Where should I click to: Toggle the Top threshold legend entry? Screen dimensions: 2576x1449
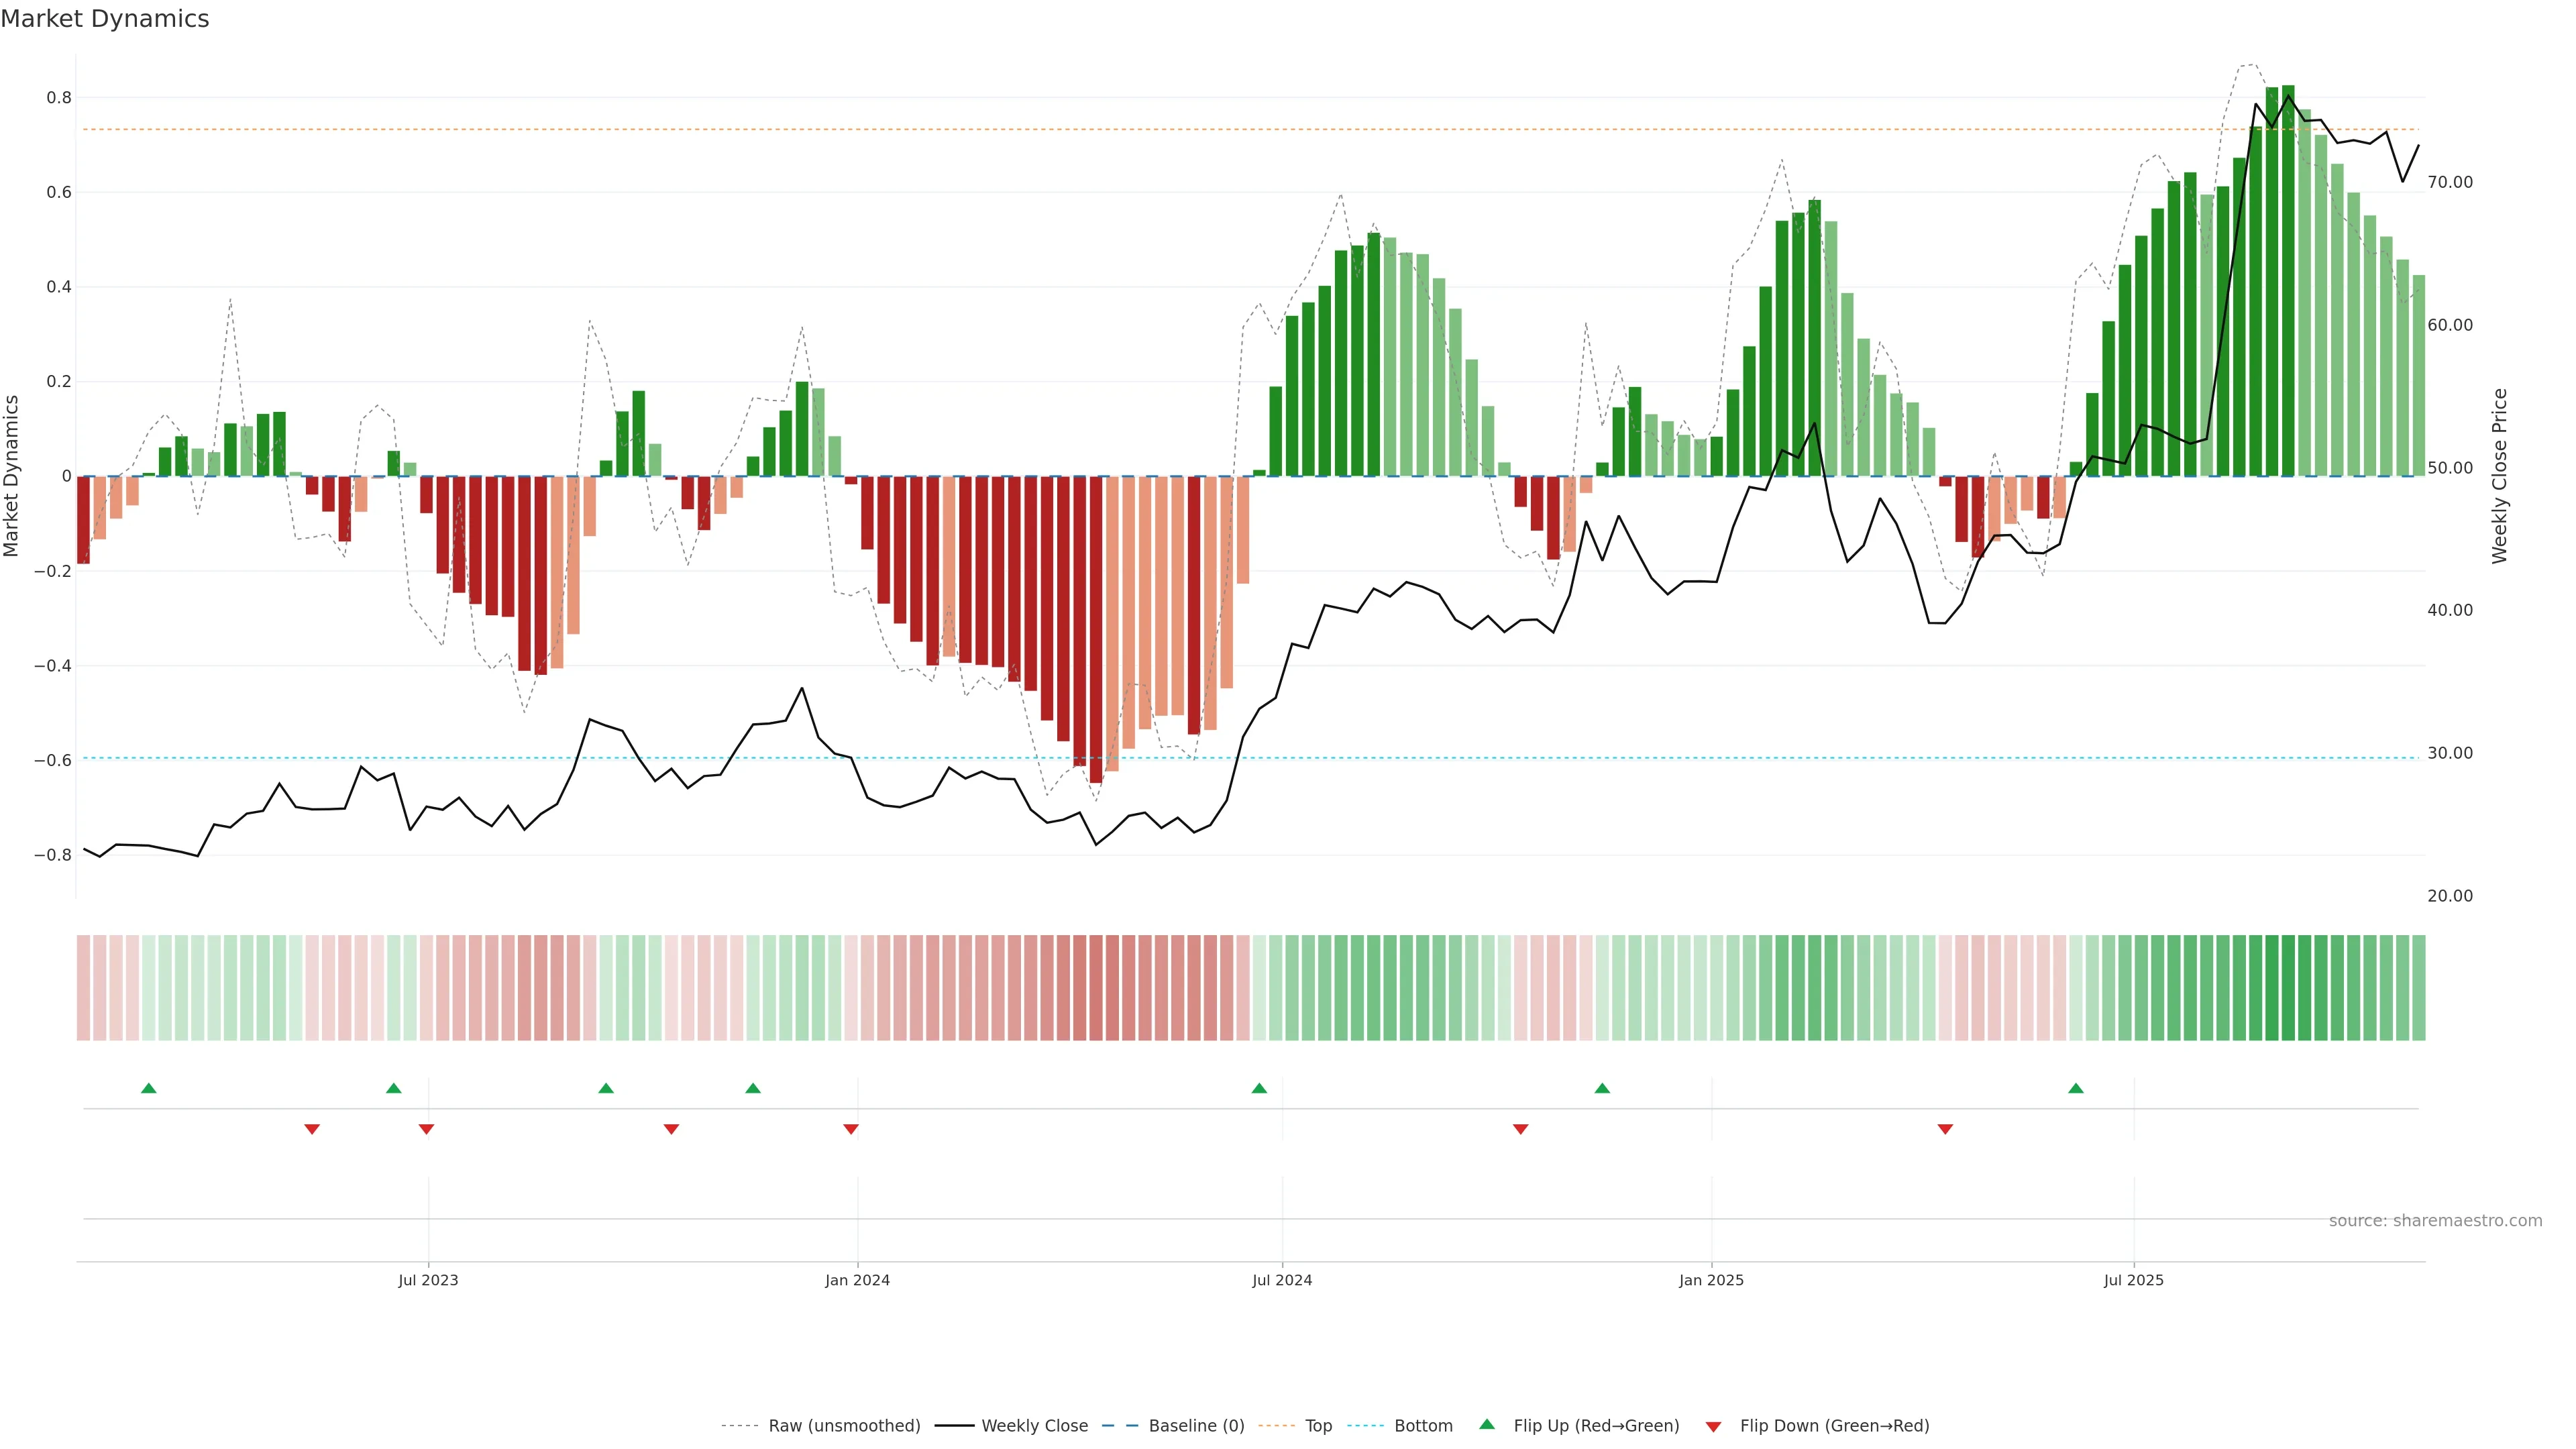click(x=1318, y=1425)
